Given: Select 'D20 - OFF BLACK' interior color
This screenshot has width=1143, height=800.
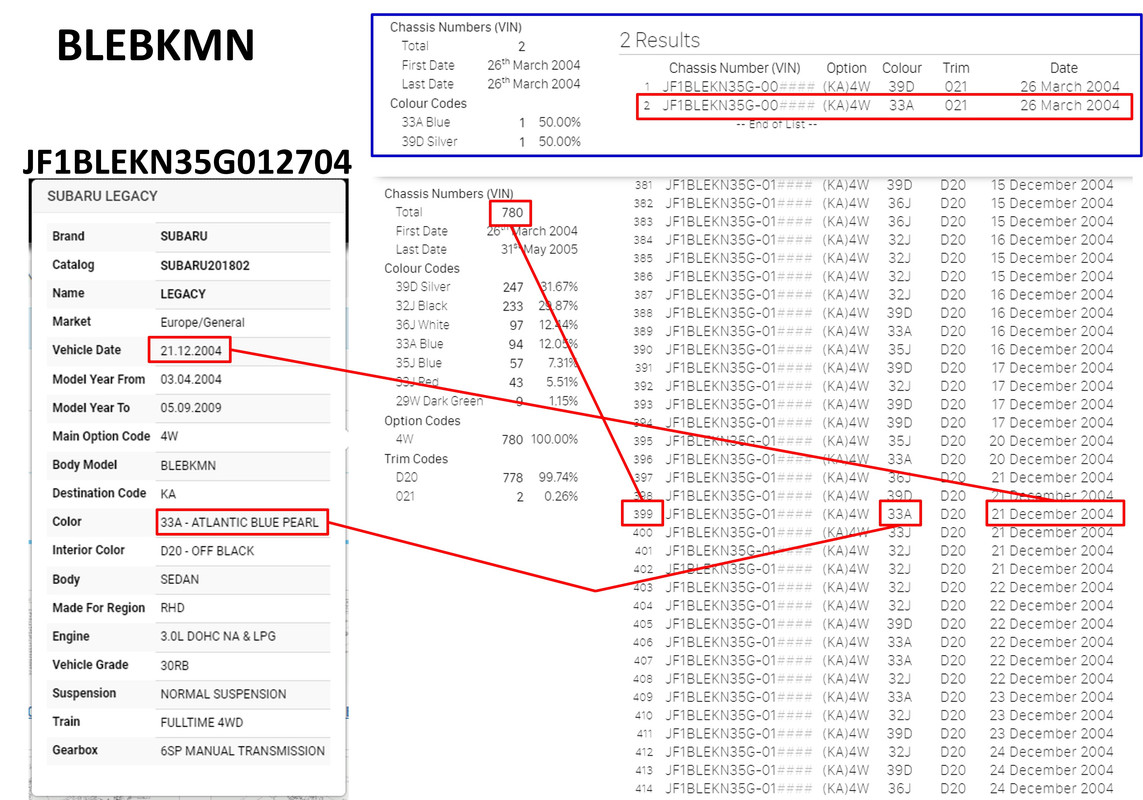Looking at the screenshot, I should tap(207, 551).
